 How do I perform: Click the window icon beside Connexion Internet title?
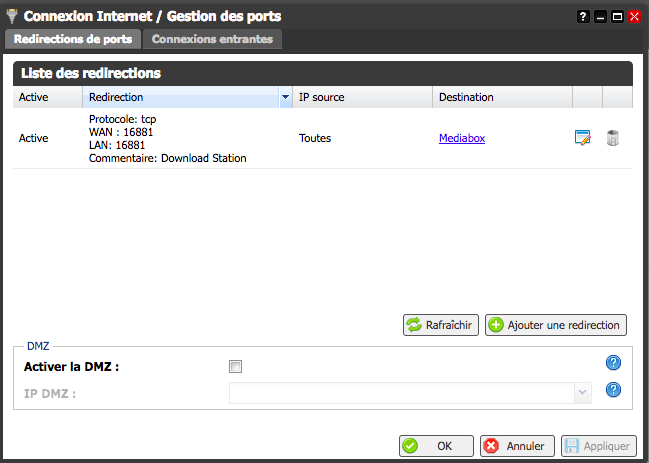tap(11, 16)
